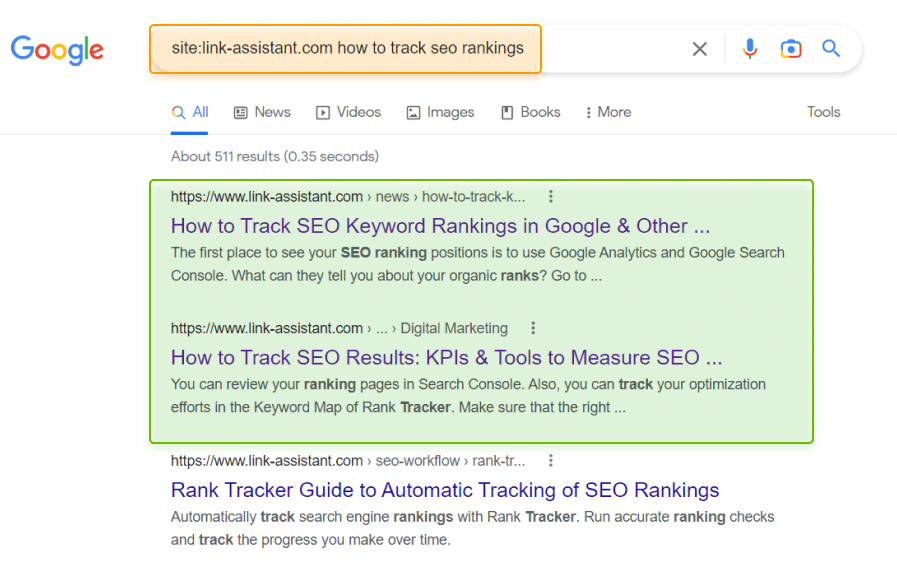Open the Tools options
Viewport: 897px width, 572px height.
(823, 112)
